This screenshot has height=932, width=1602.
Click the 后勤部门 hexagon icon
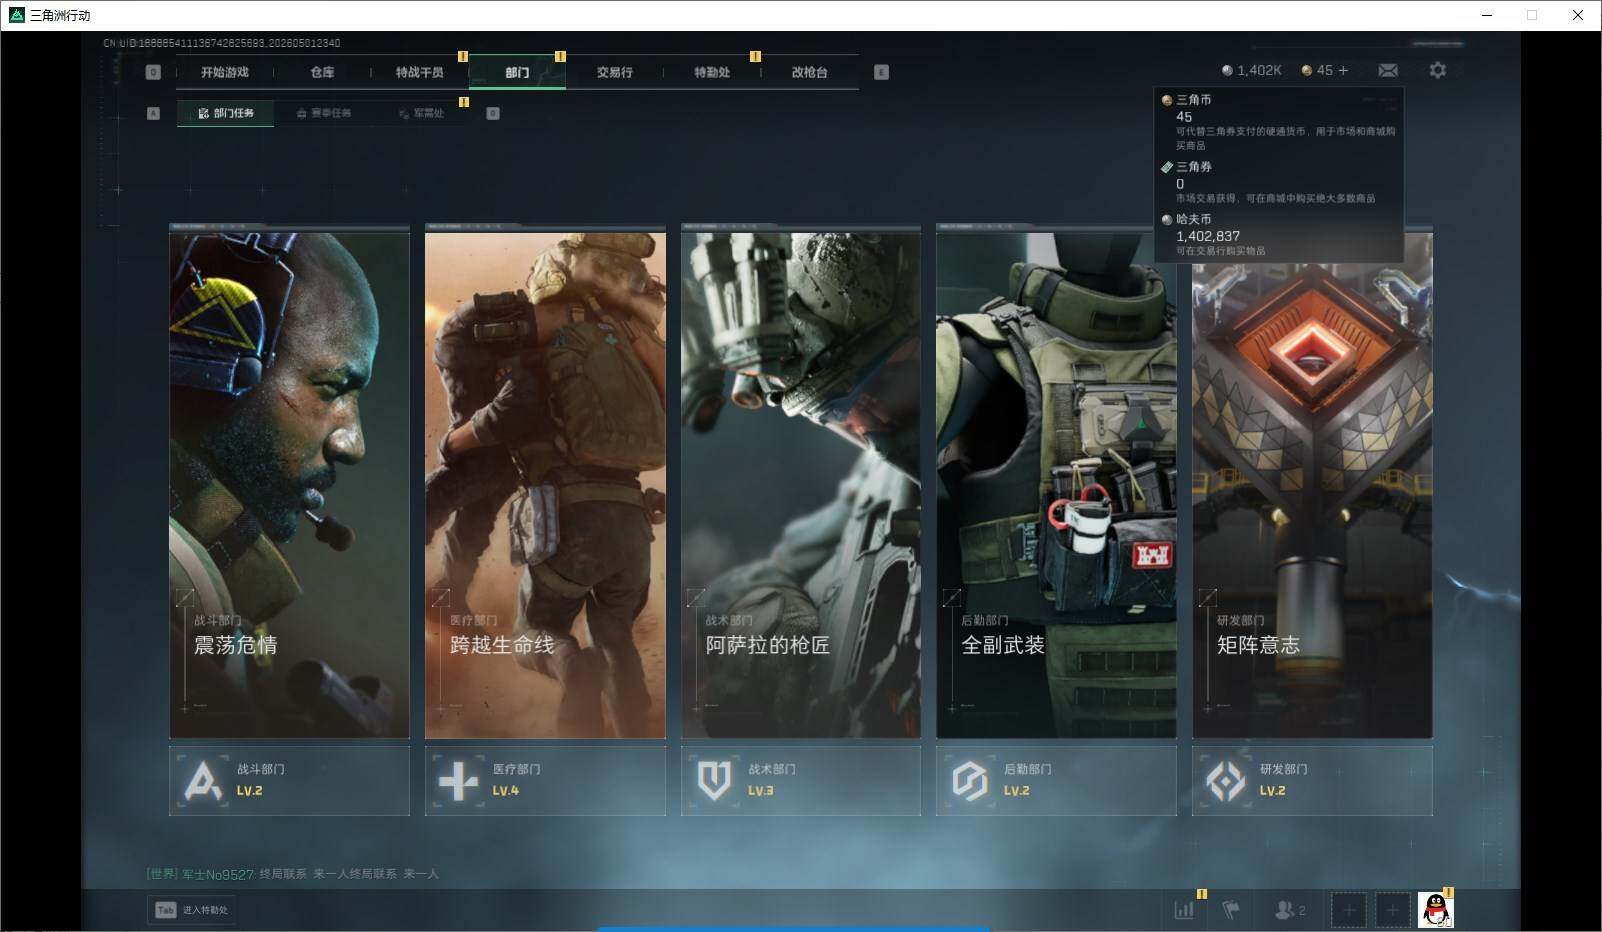click(970, 781)
